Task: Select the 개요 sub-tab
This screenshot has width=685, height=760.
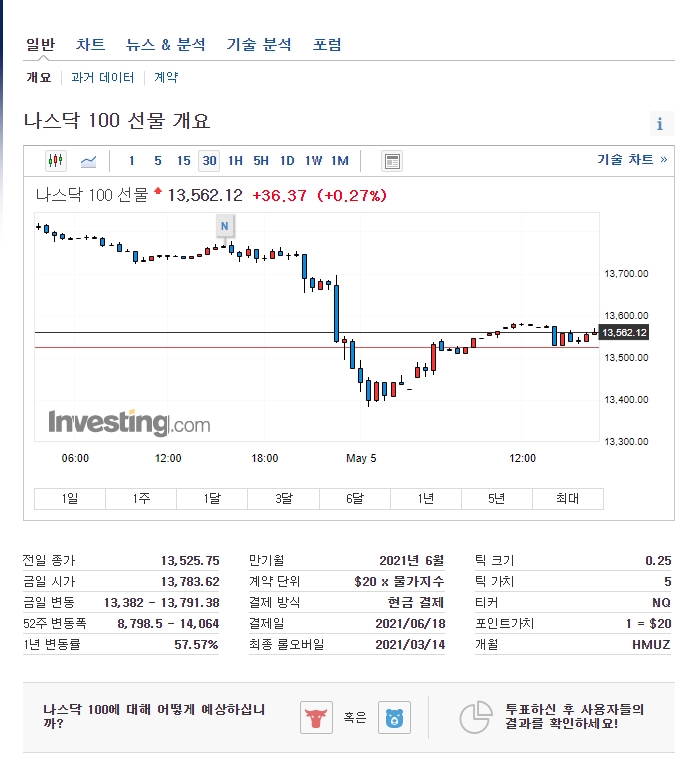Action: point(38,78)
